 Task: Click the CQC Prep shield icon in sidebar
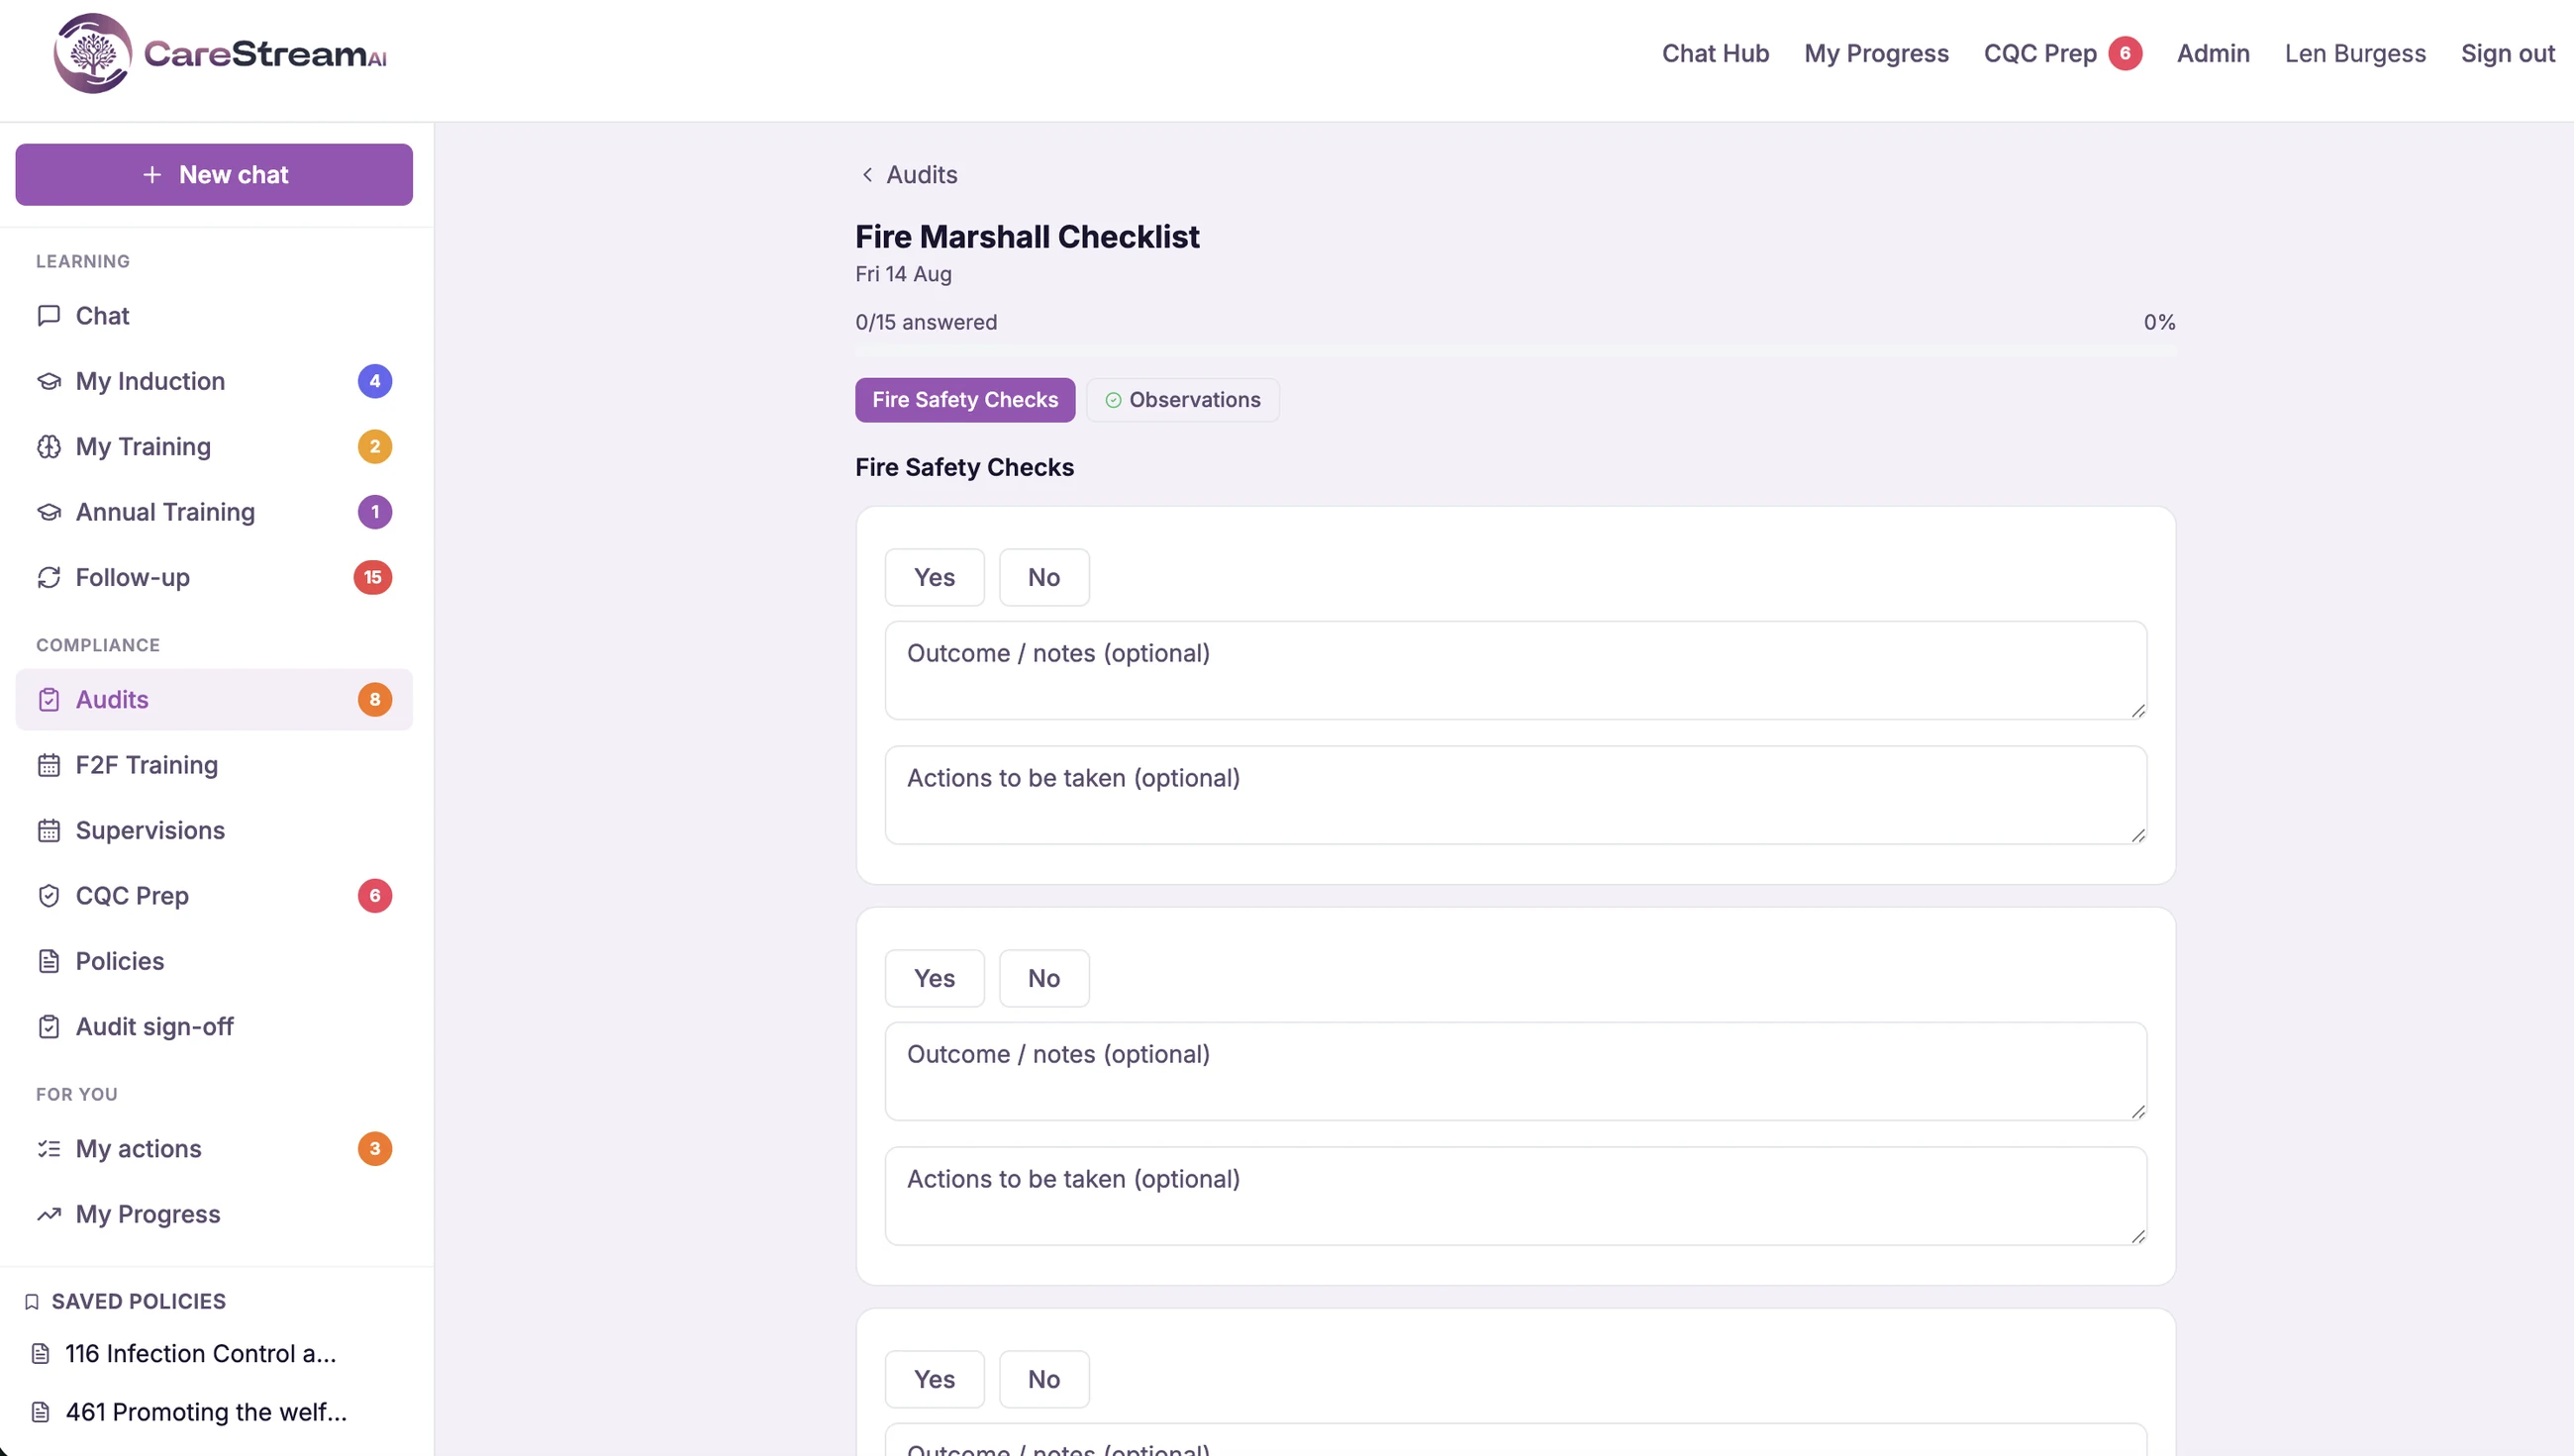point(49,896)
